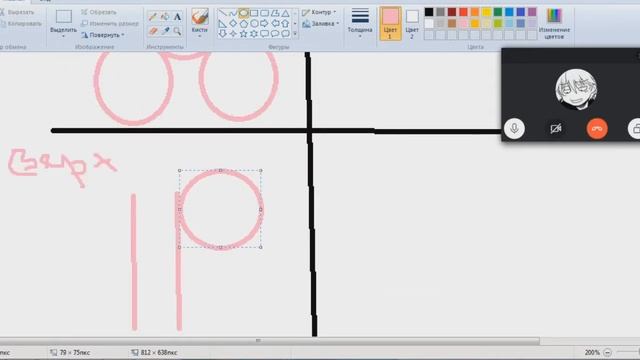Choose the Down arrow shape
The image size is (640, 360).
pyautogui.click(x=222, y=34)
